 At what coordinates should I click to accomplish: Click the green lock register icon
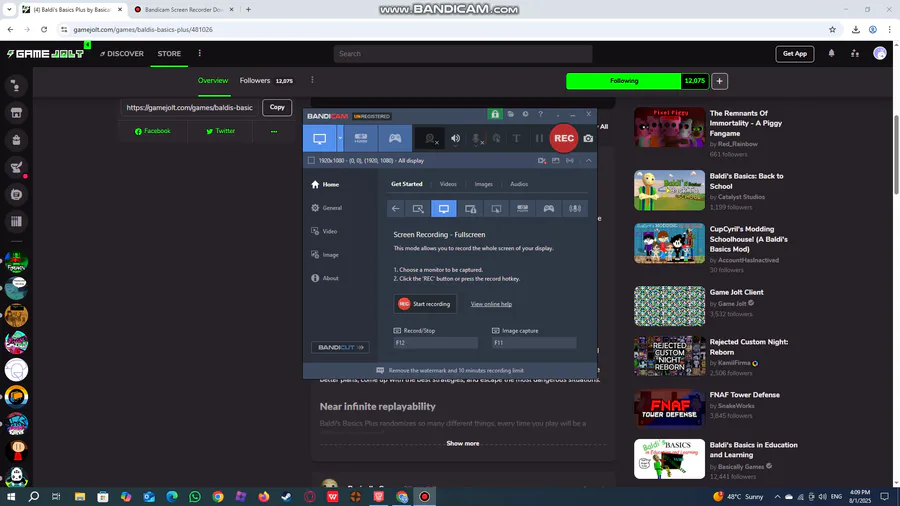click(x=495, y=114)
